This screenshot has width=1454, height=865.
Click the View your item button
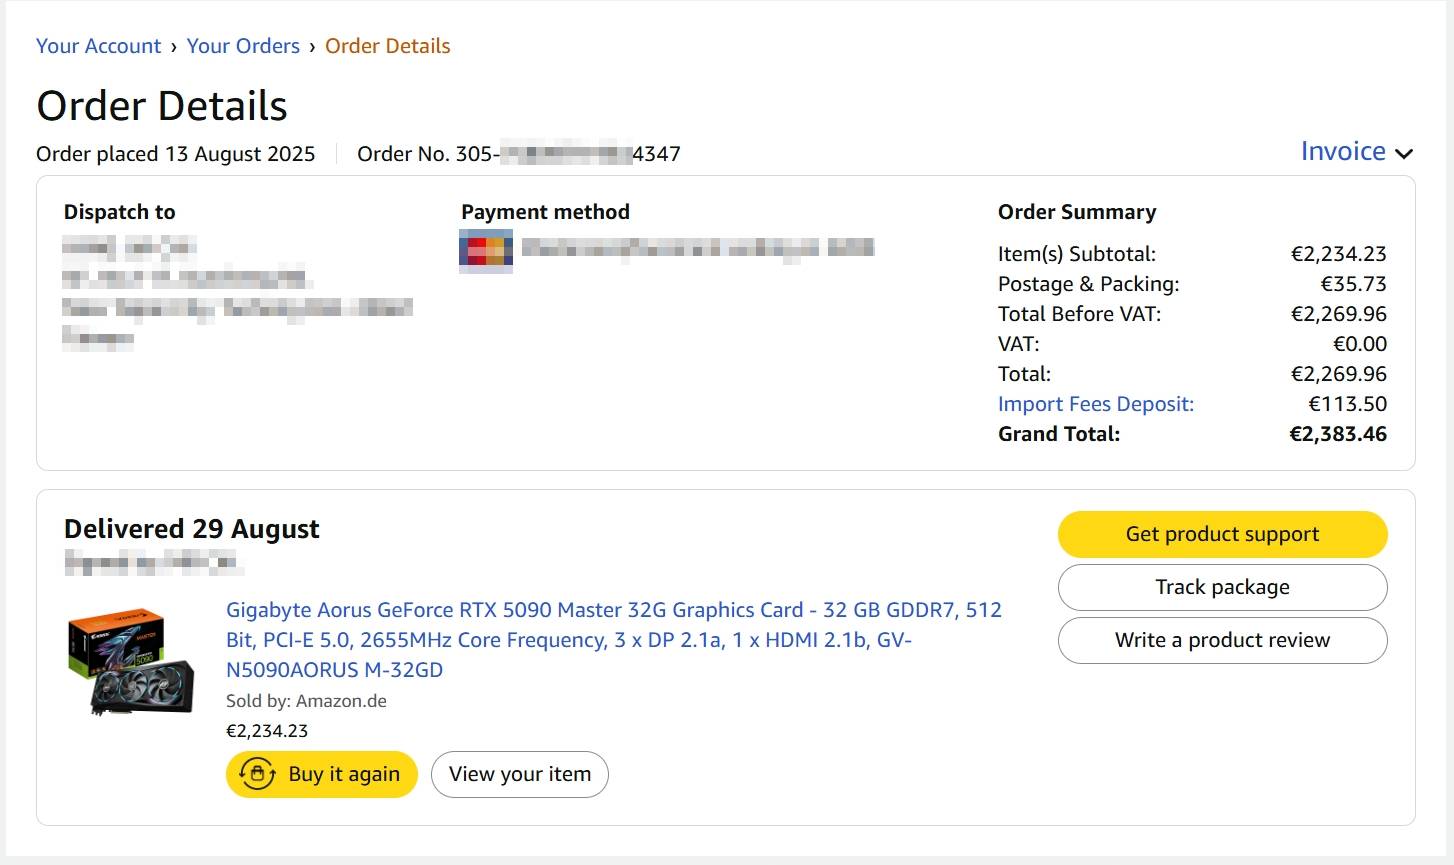point(519,774)
